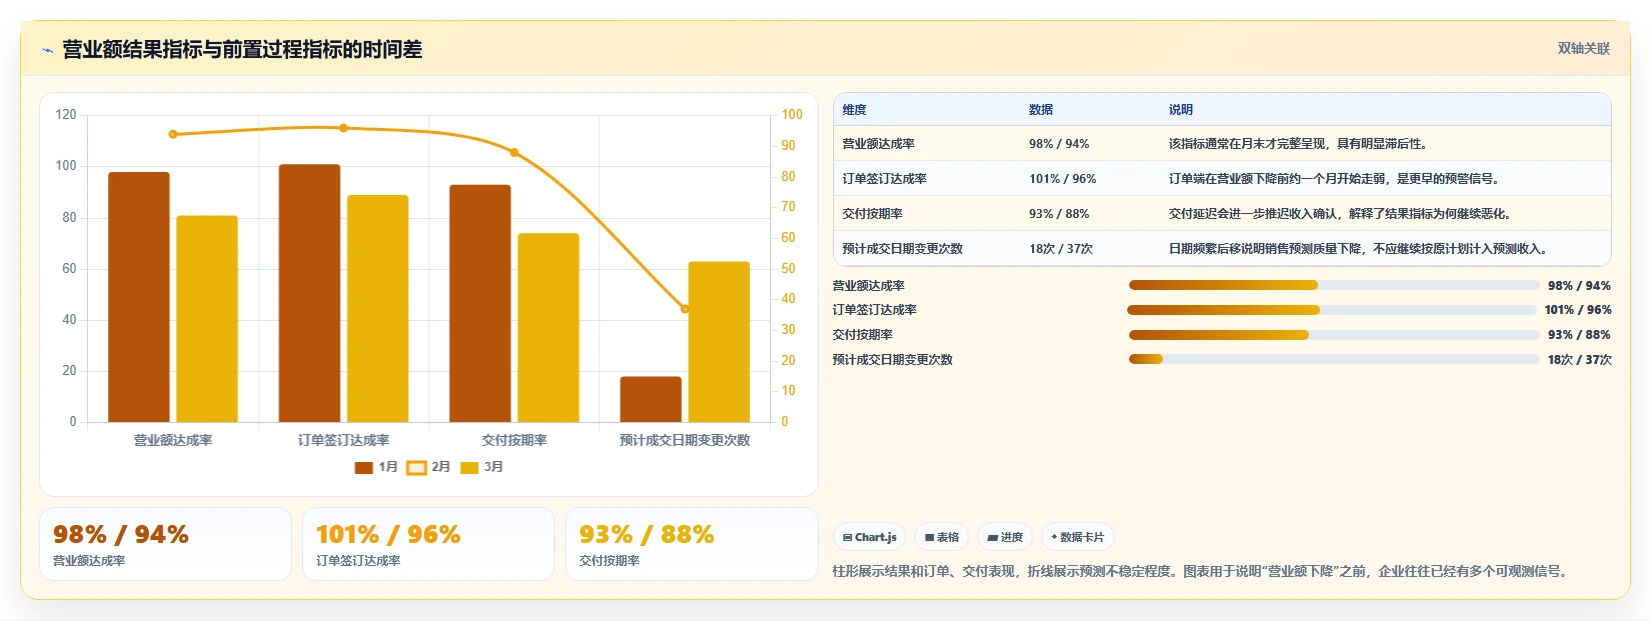
Task: Toggle the 2月 legend swatch
Action: [x=417, y=467]
